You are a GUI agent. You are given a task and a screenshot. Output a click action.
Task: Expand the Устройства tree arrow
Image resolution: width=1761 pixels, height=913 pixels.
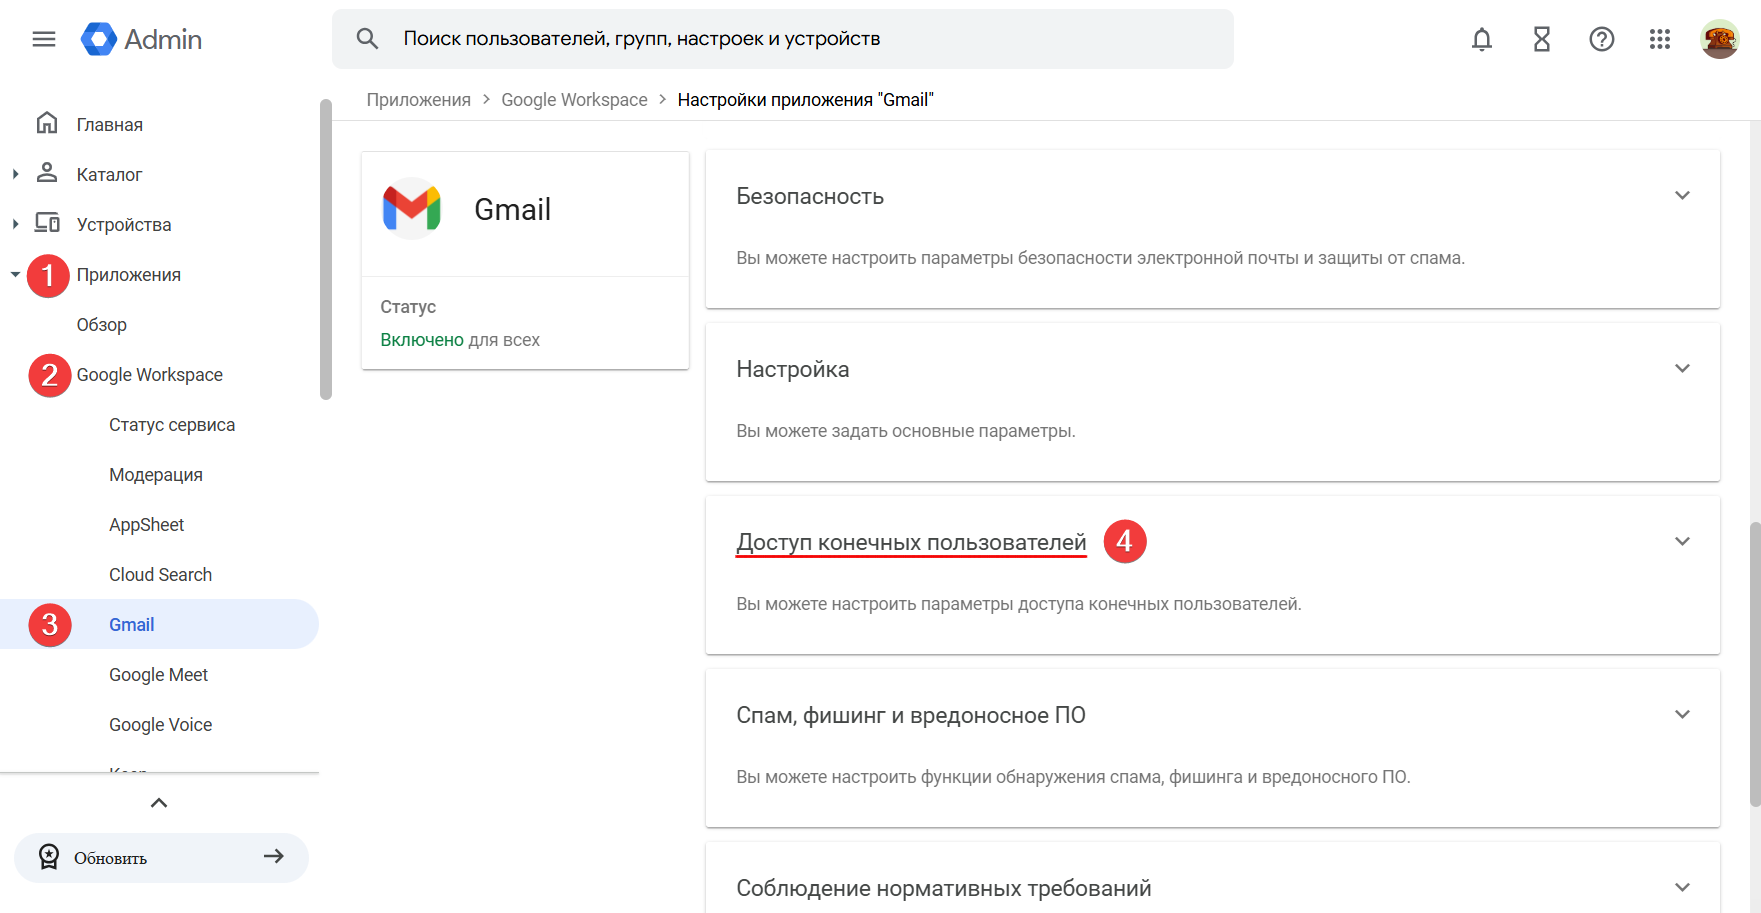coord(15,224)
